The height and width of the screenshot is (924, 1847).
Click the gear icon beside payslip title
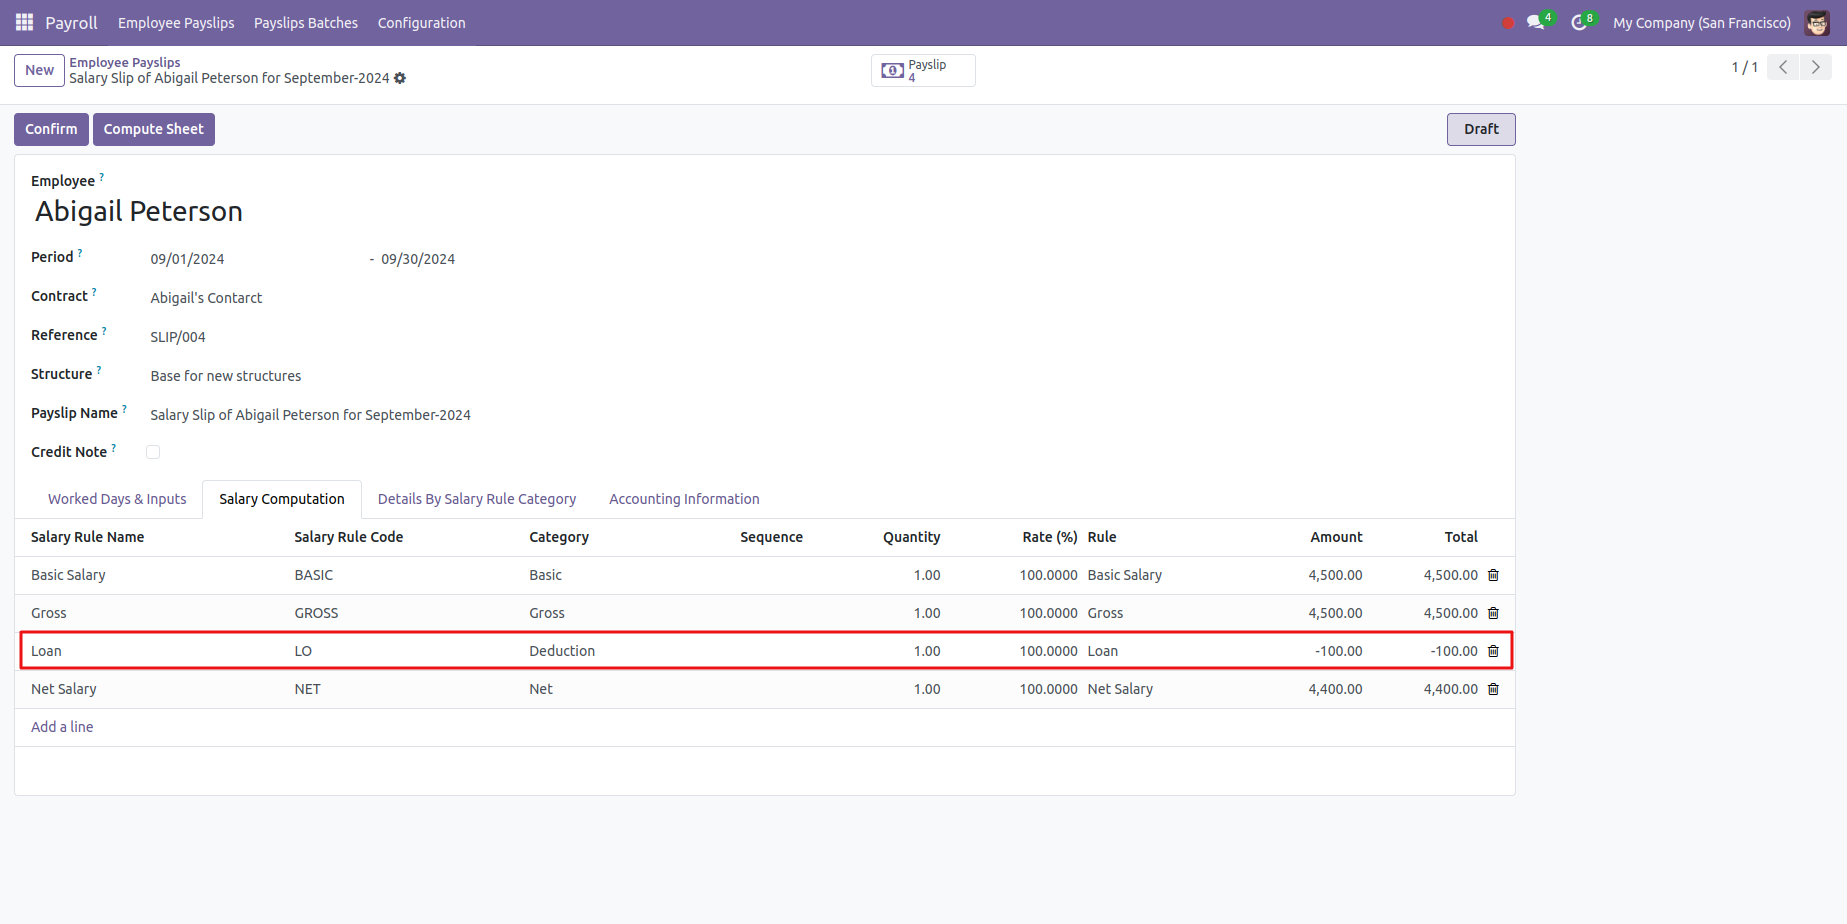[400, 78]
